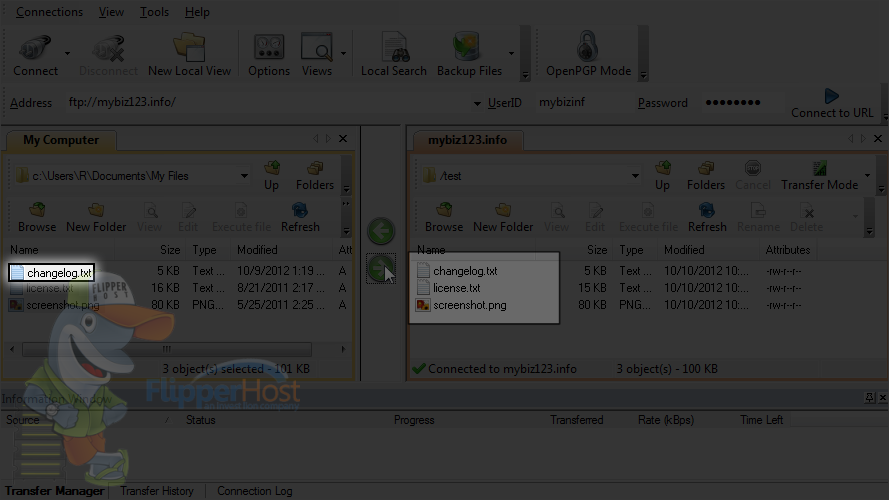
Task: Switch to Connection Log tab
Action: pyautogui.click(x=255, y=491)
